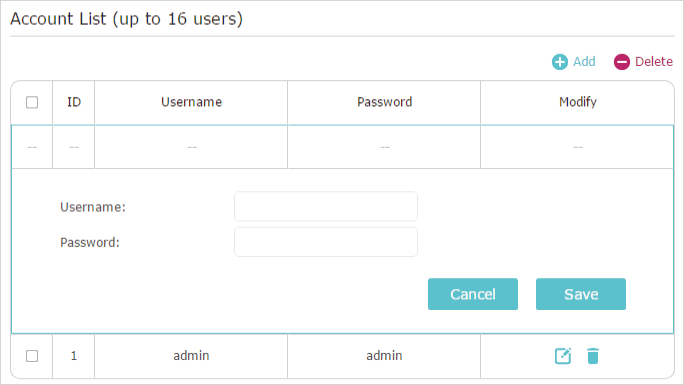Click the ID cell showing 1
The height and width of the screenshot is (385, 684).
tap(74, 356)
